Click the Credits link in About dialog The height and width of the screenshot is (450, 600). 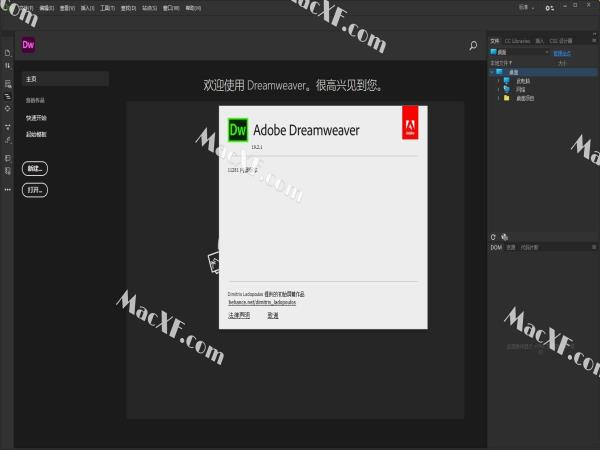point(273,315)
